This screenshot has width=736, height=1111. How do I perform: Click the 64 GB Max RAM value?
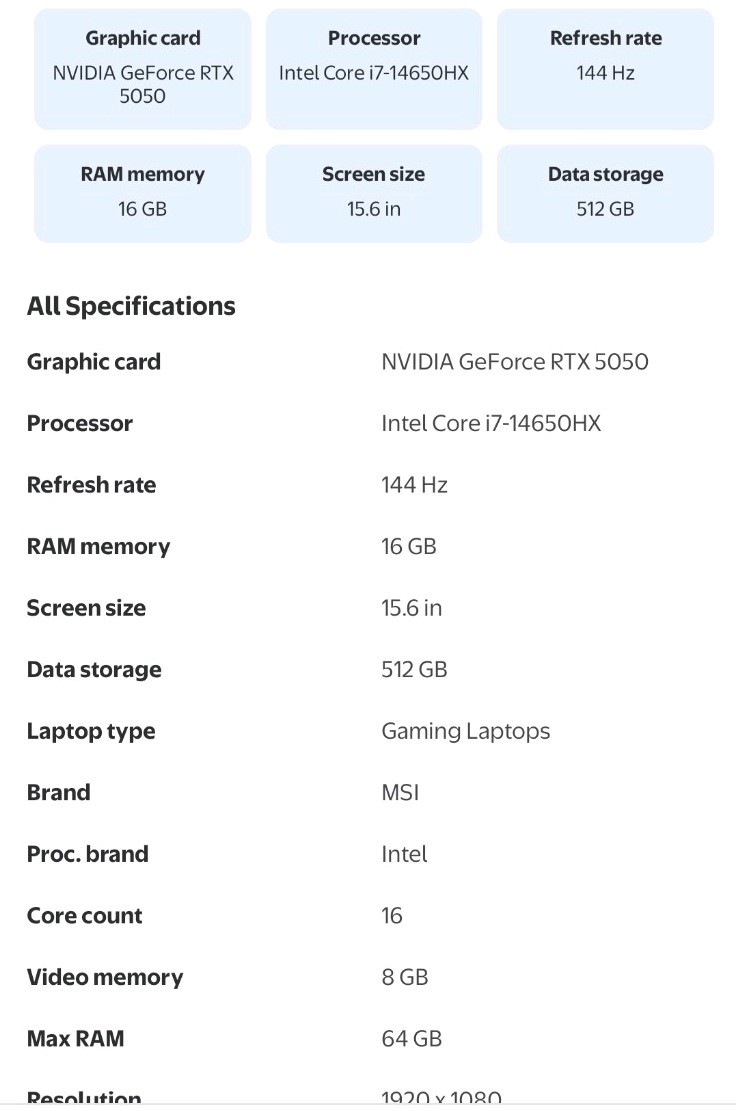412,1039
